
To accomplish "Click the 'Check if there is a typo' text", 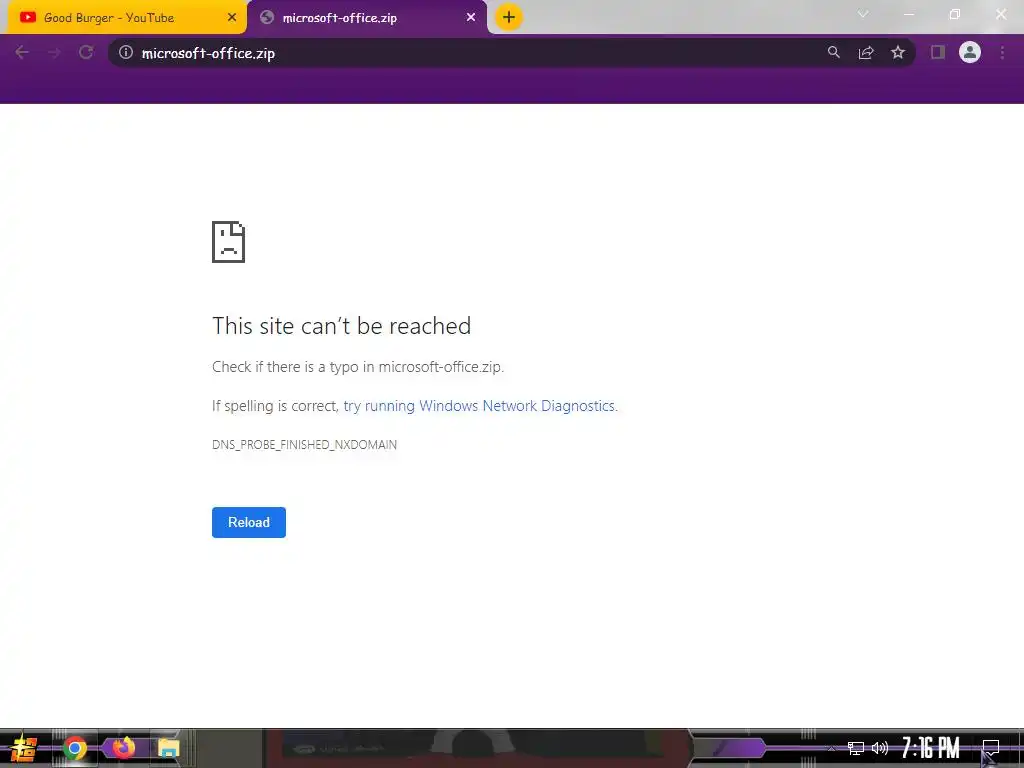I will point(358,367).
